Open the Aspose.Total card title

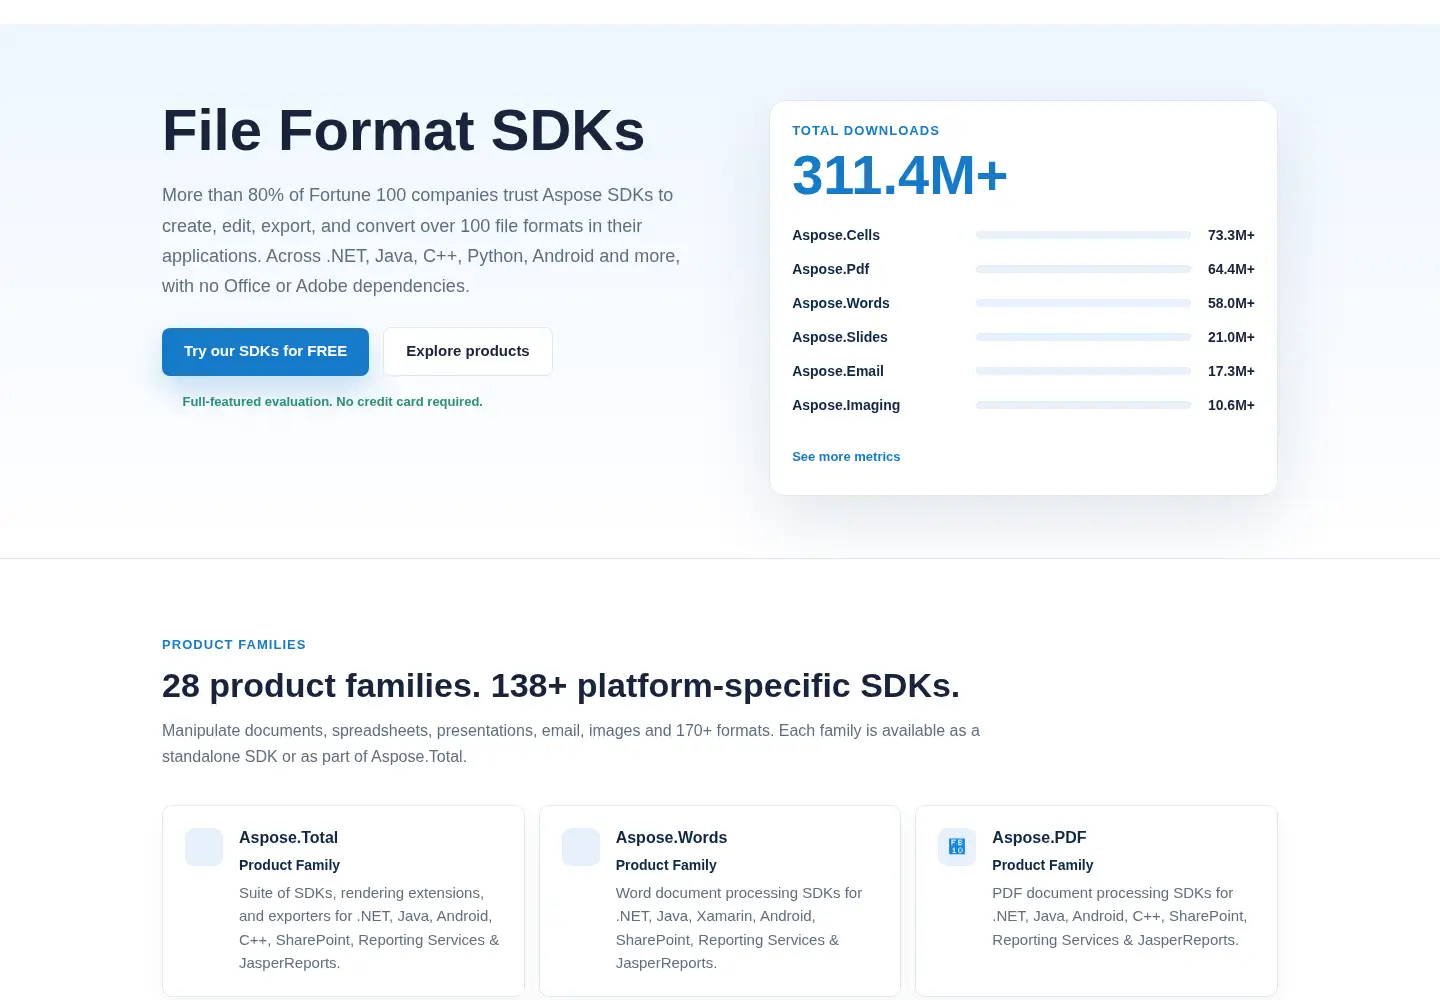click(288, 838)
